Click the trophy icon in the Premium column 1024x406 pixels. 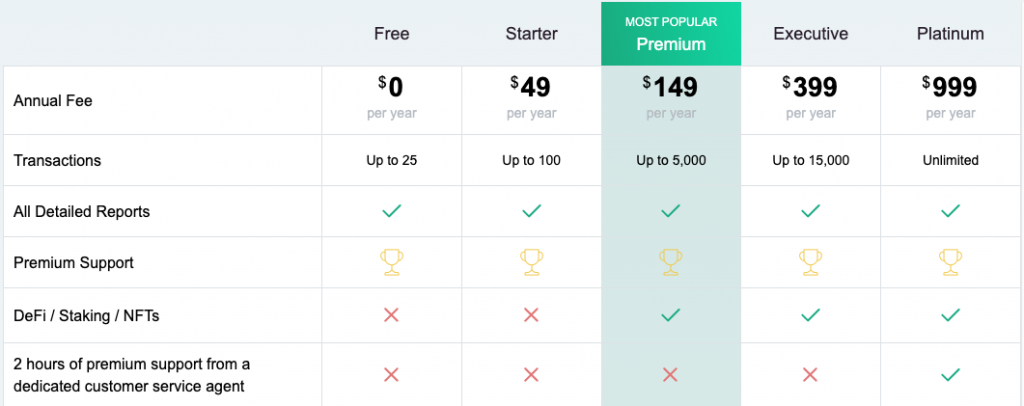671,262
